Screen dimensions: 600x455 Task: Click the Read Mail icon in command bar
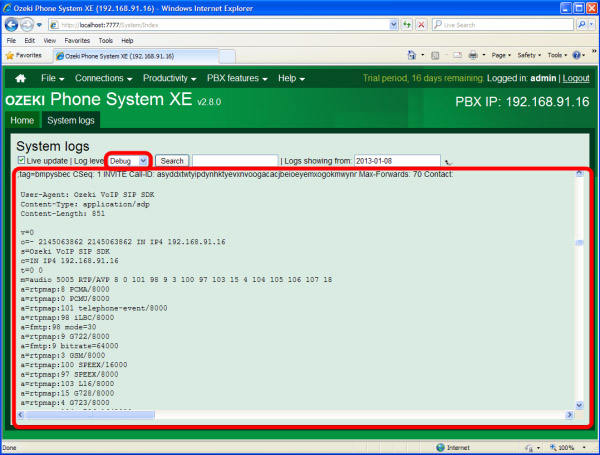pyautogui.click(x=457, y=55)
